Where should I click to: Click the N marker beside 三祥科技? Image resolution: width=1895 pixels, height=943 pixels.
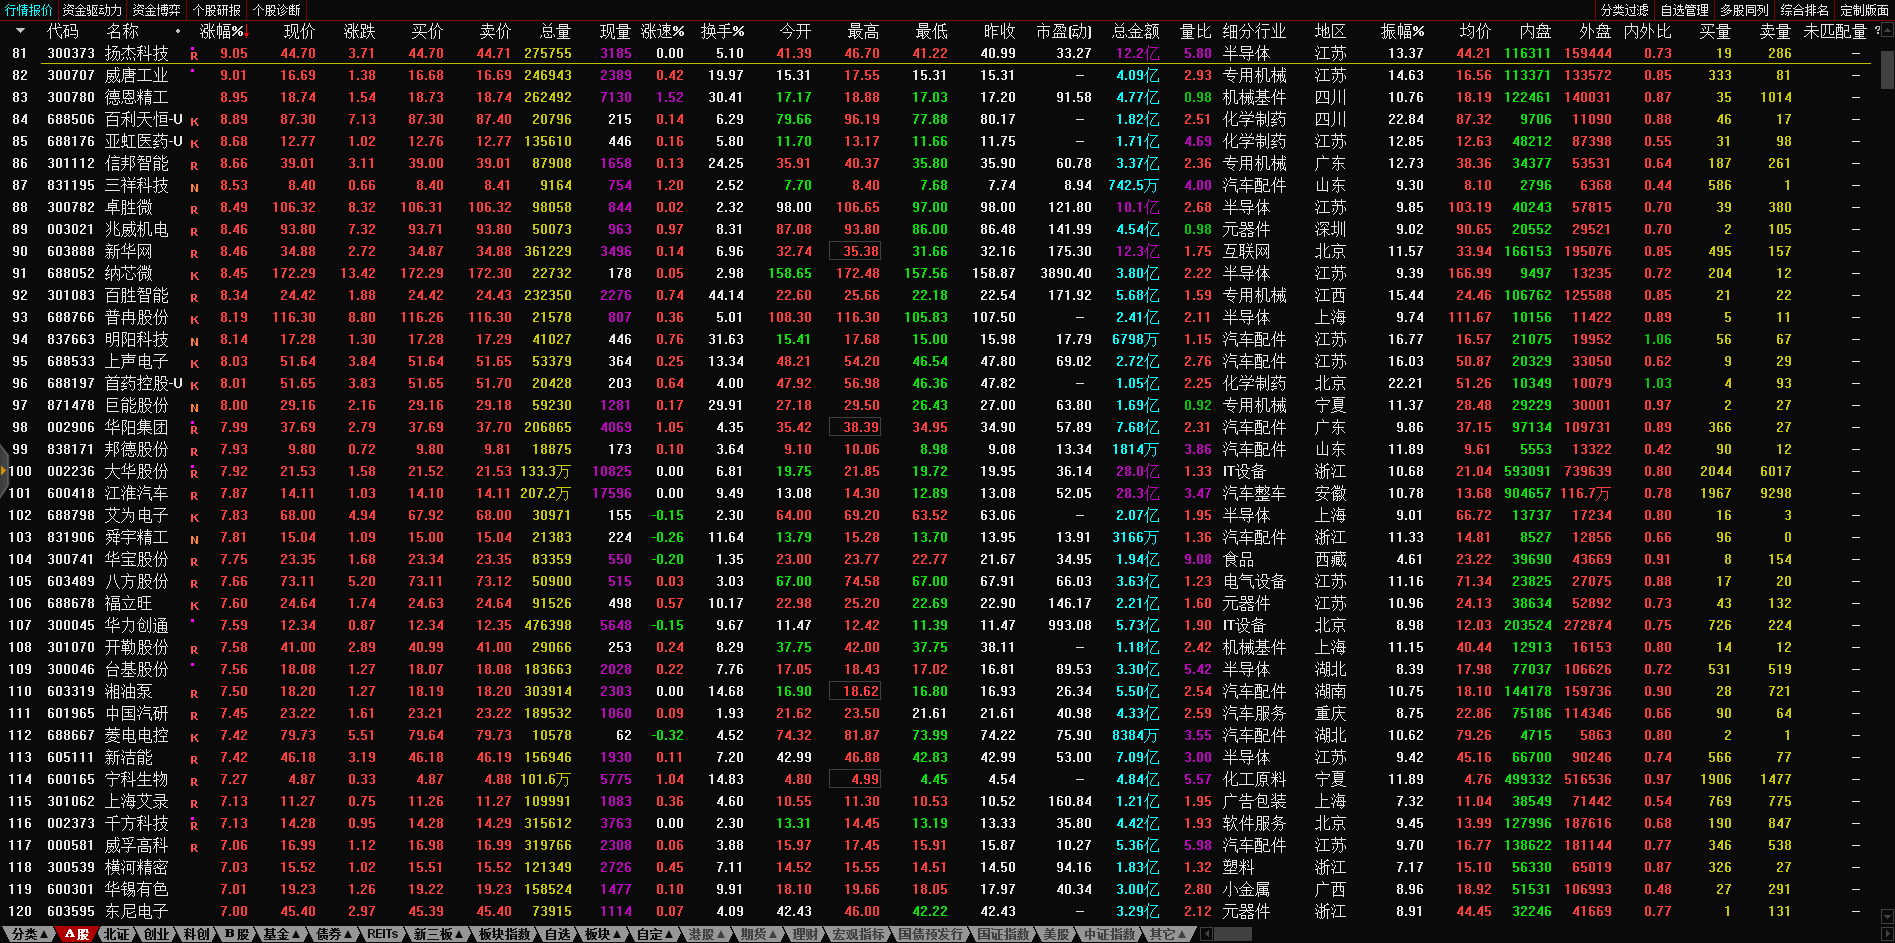(x=194, y=186)
